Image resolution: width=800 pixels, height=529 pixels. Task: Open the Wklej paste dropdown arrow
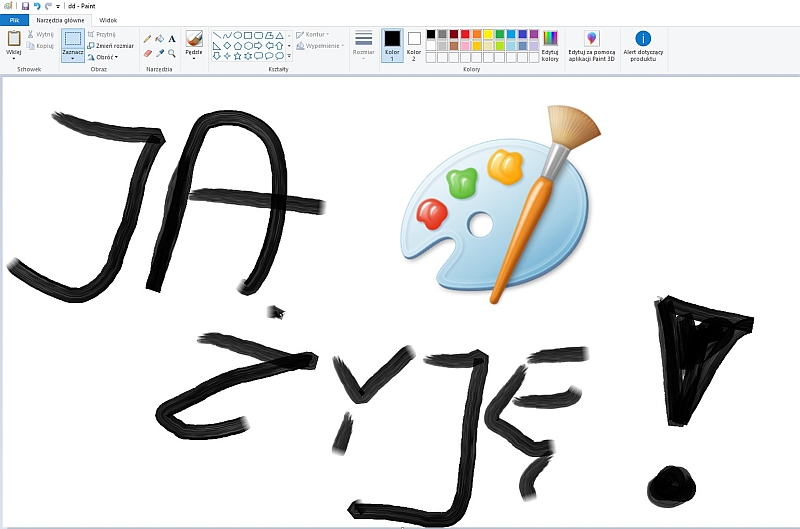[14, 59]
